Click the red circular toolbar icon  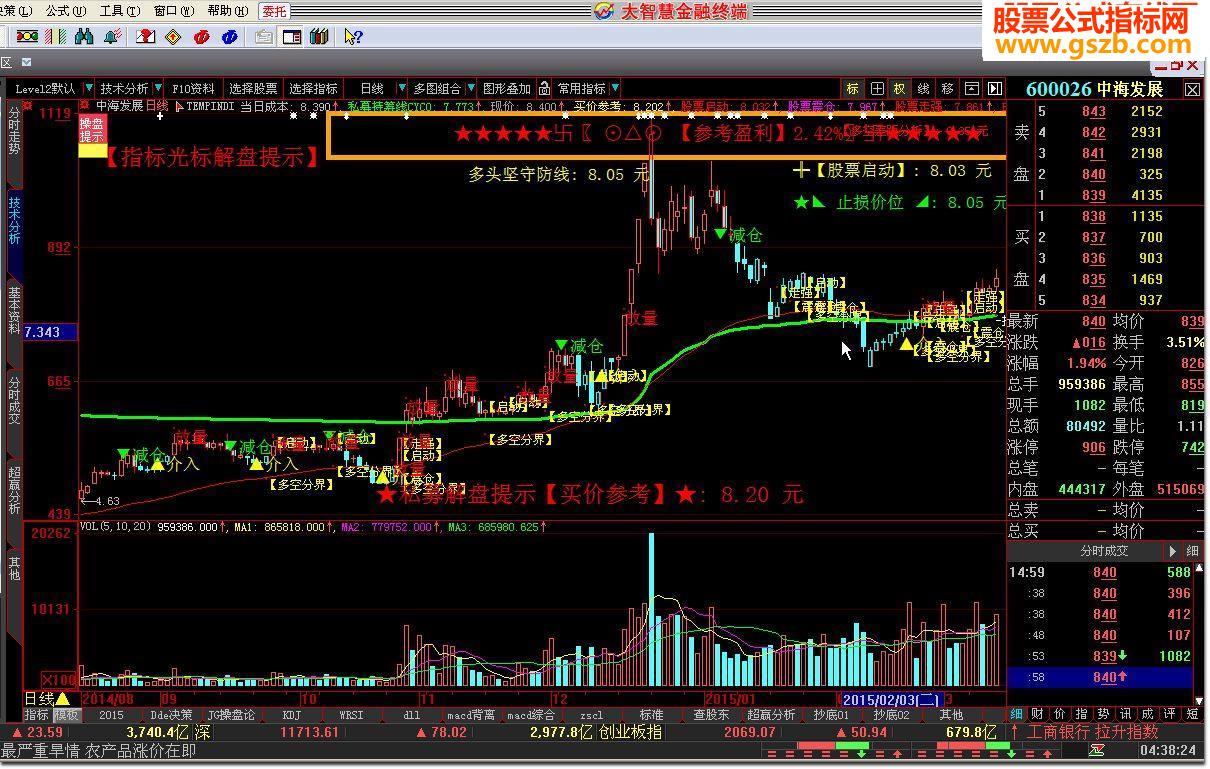(x=202, y=37)
